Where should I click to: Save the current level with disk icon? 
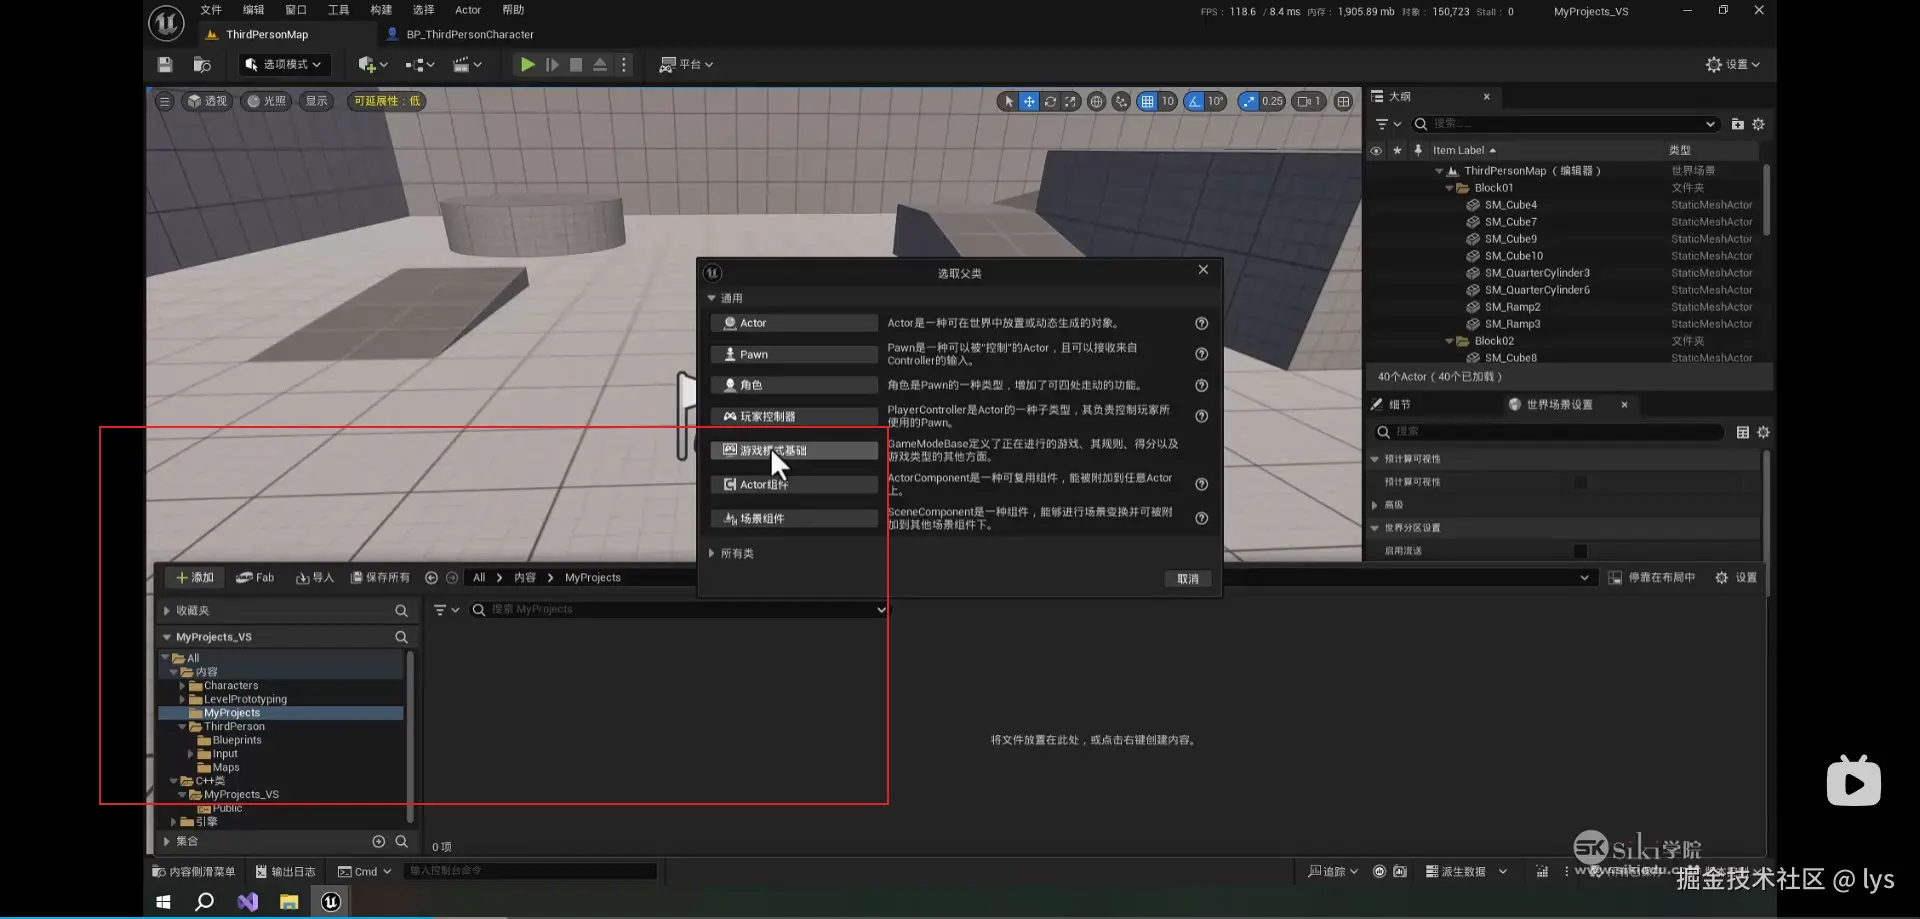pyautogui.click(x=165, y=65)
